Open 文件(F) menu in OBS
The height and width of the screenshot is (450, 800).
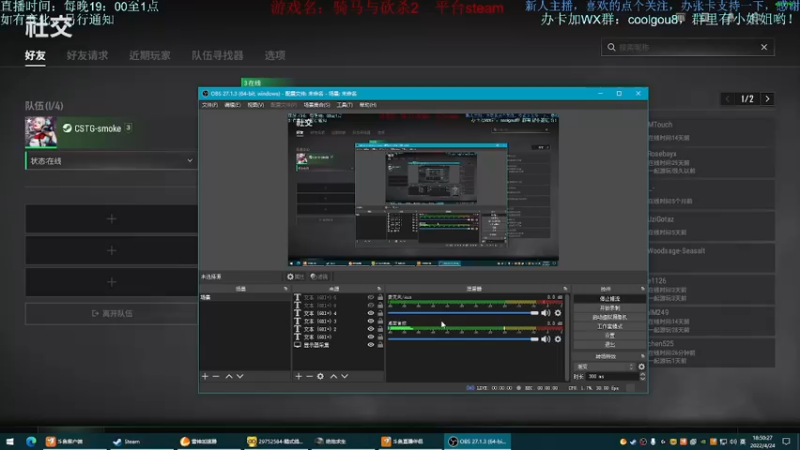(x=210, y=105)
